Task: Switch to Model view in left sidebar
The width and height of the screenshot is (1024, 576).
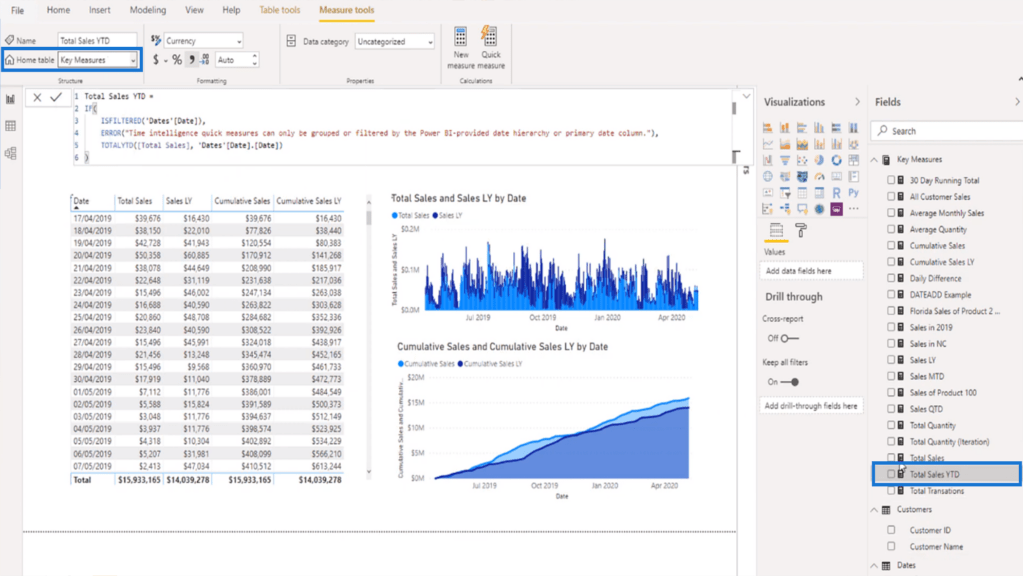Action: click(10, 153)
